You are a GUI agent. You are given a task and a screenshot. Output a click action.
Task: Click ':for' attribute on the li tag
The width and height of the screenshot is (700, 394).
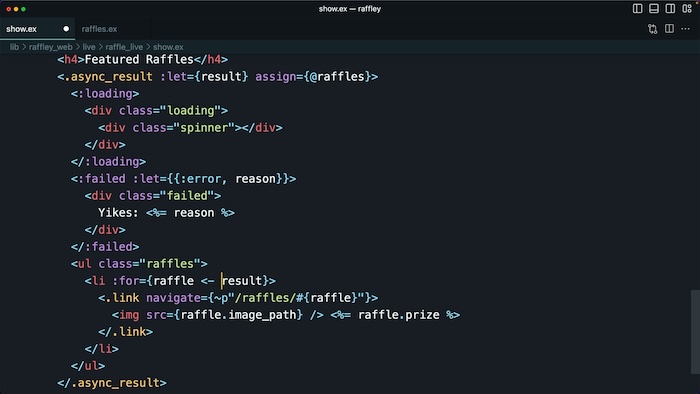pyautogui.click(x=125, y=281)
